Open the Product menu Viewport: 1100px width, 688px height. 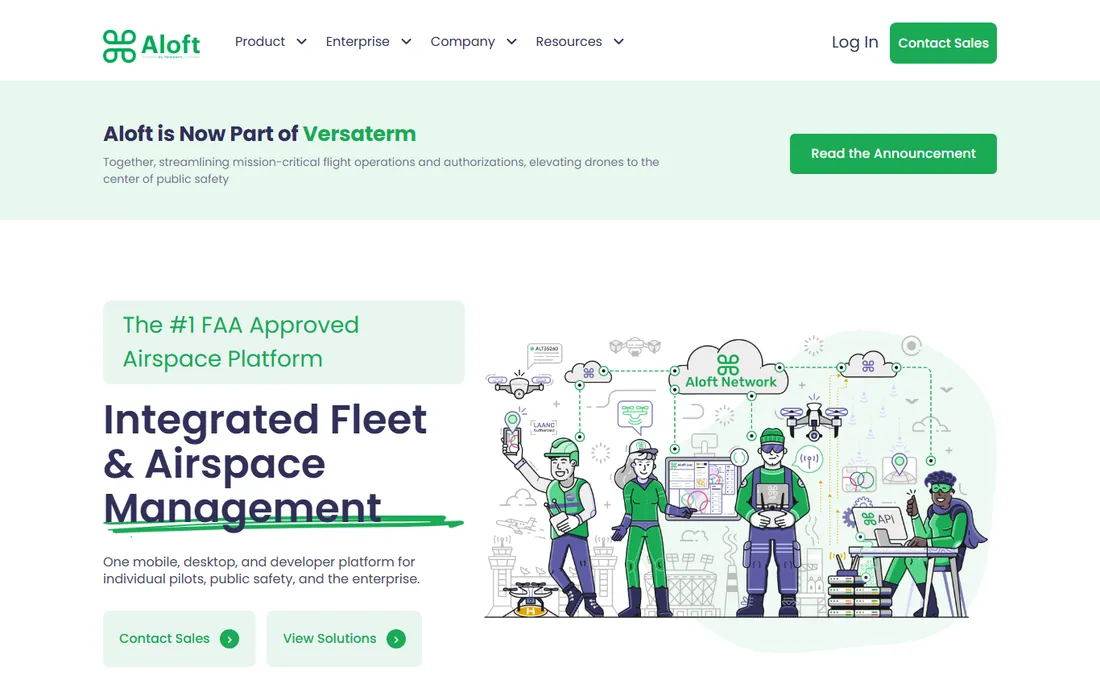[x=260, y=41]
